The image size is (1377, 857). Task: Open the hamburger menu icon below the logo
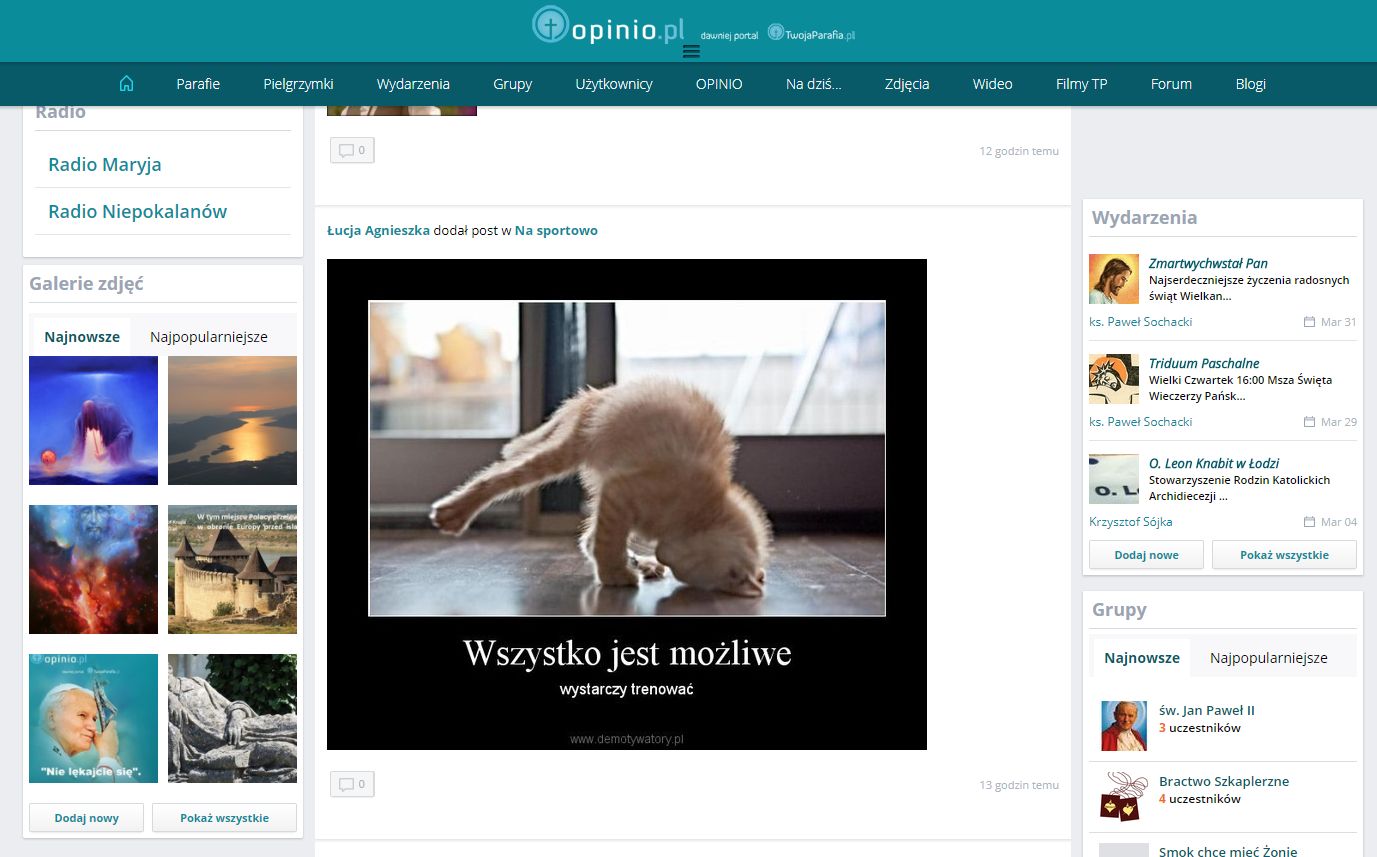(691, 52)
